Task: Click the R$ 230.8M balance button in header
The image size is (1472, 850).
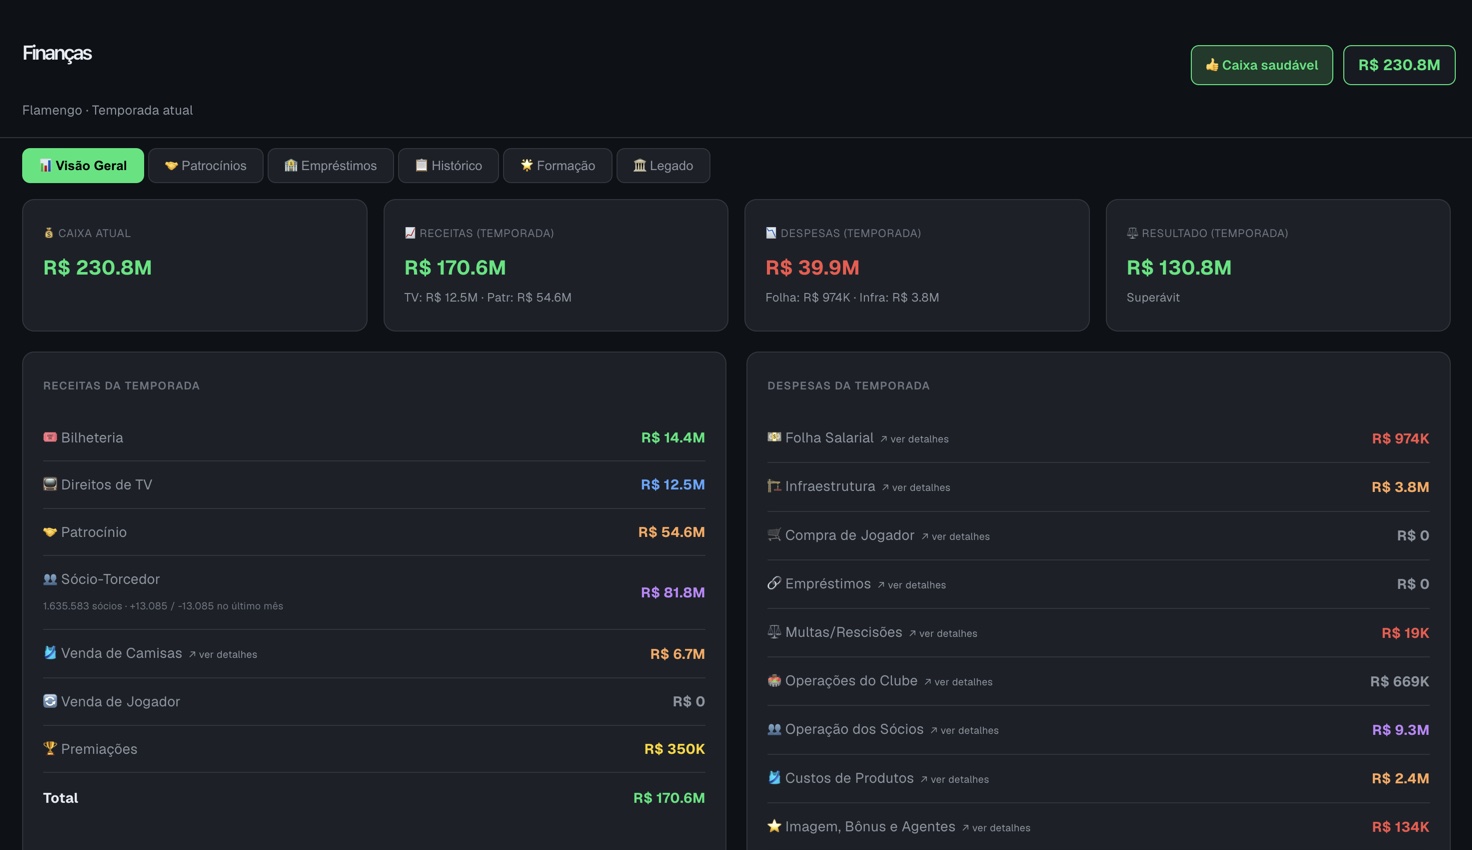Action: pyautogui.click(x=1399, y=65)
